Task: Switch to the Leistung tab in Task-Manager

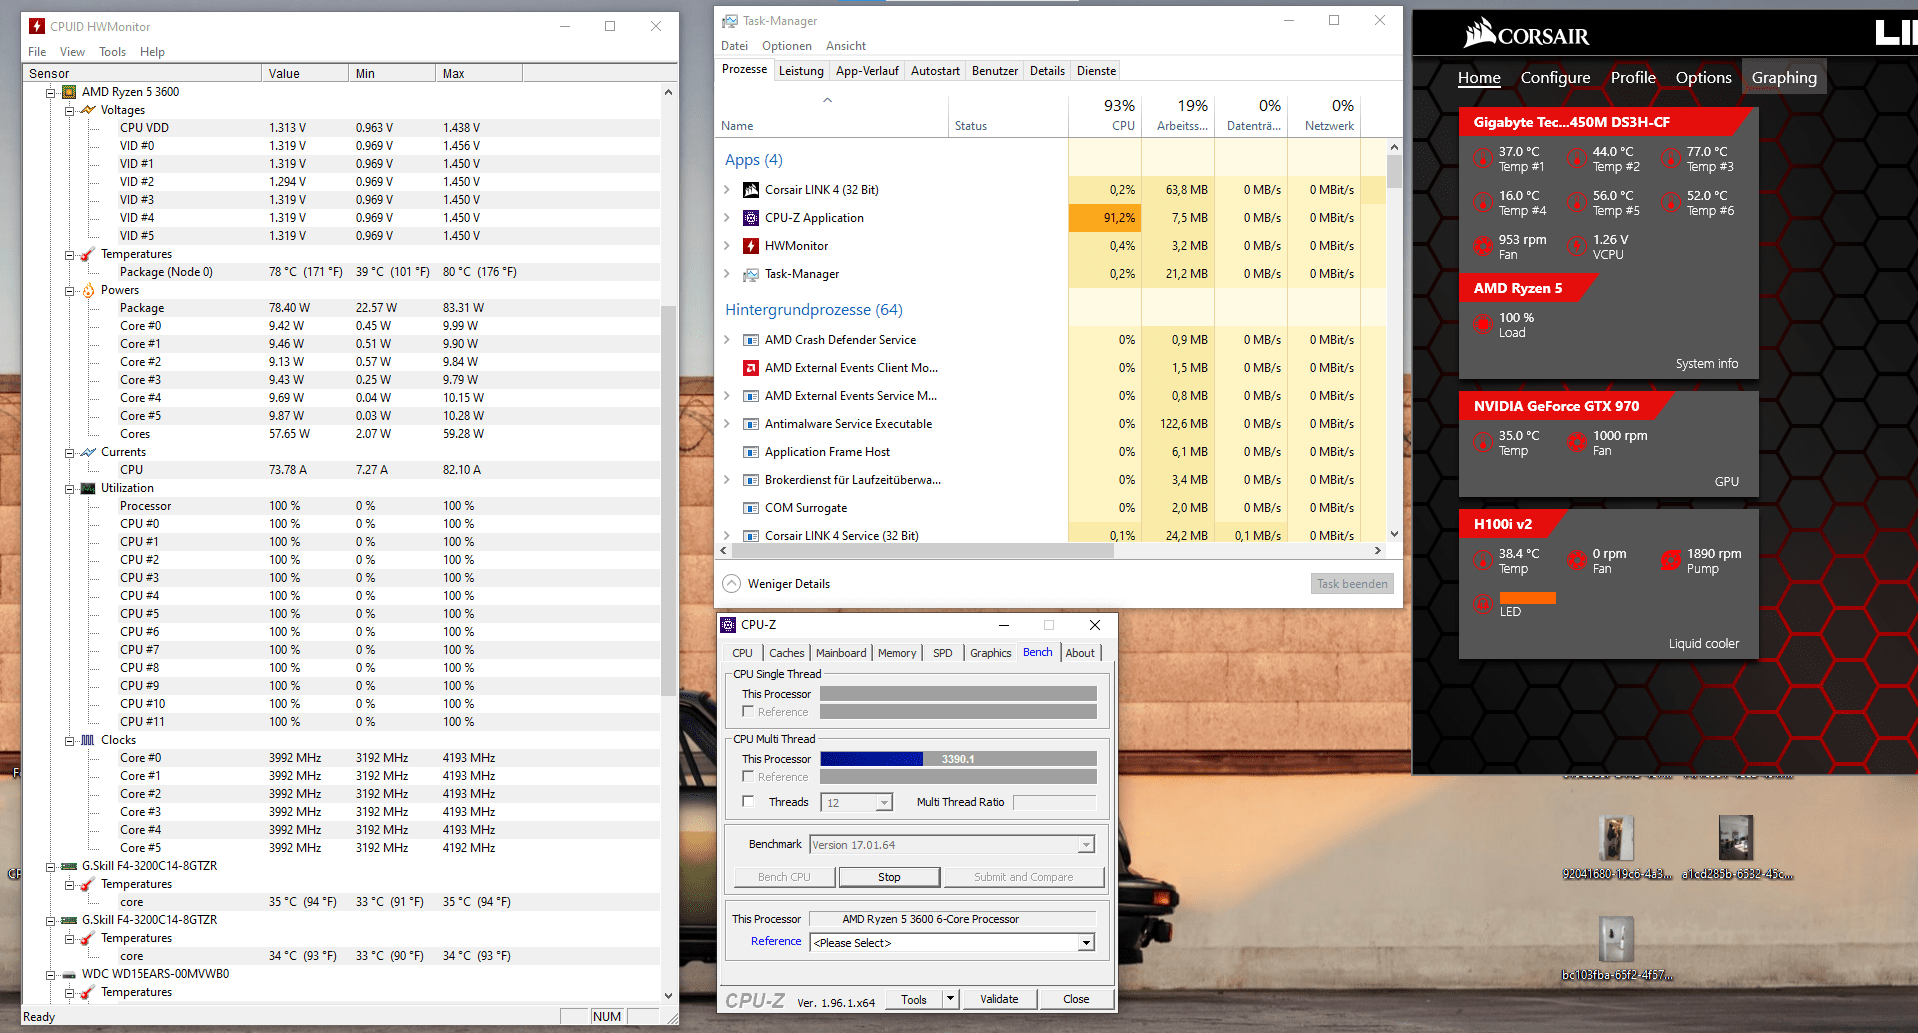Action: (802, 71)
